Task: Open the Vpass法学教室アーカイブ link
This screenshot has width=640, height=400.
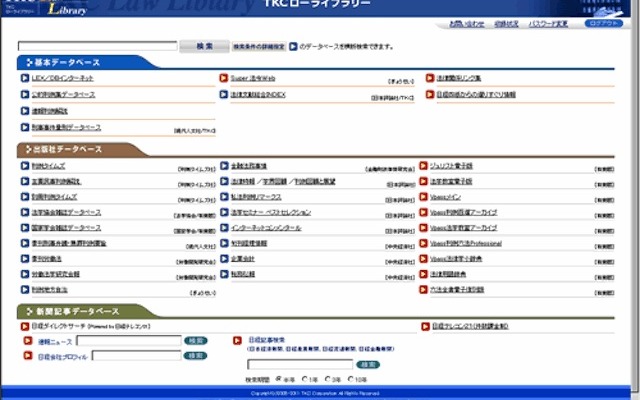Action: (464, 228)
